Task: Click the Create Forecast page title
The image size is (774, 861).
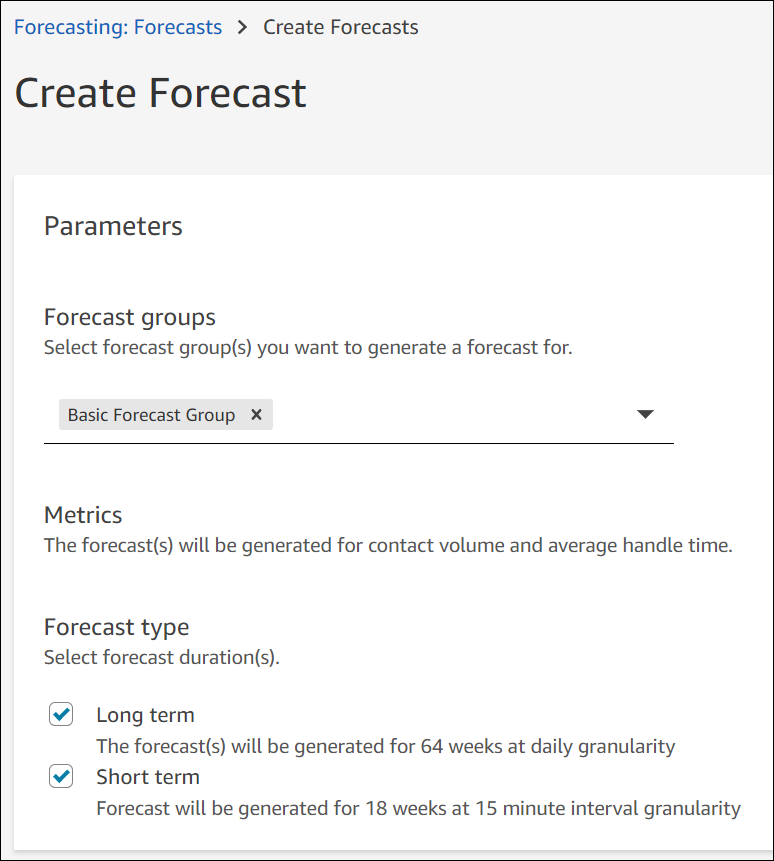Action: [160, 93]
